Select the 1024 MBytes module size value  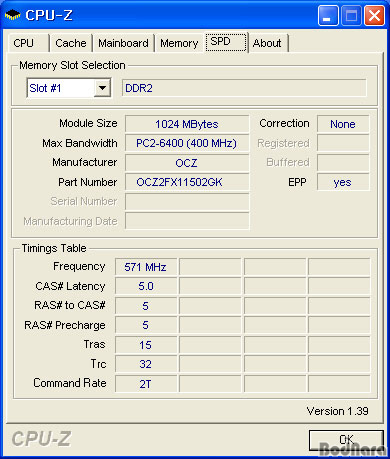187,124
